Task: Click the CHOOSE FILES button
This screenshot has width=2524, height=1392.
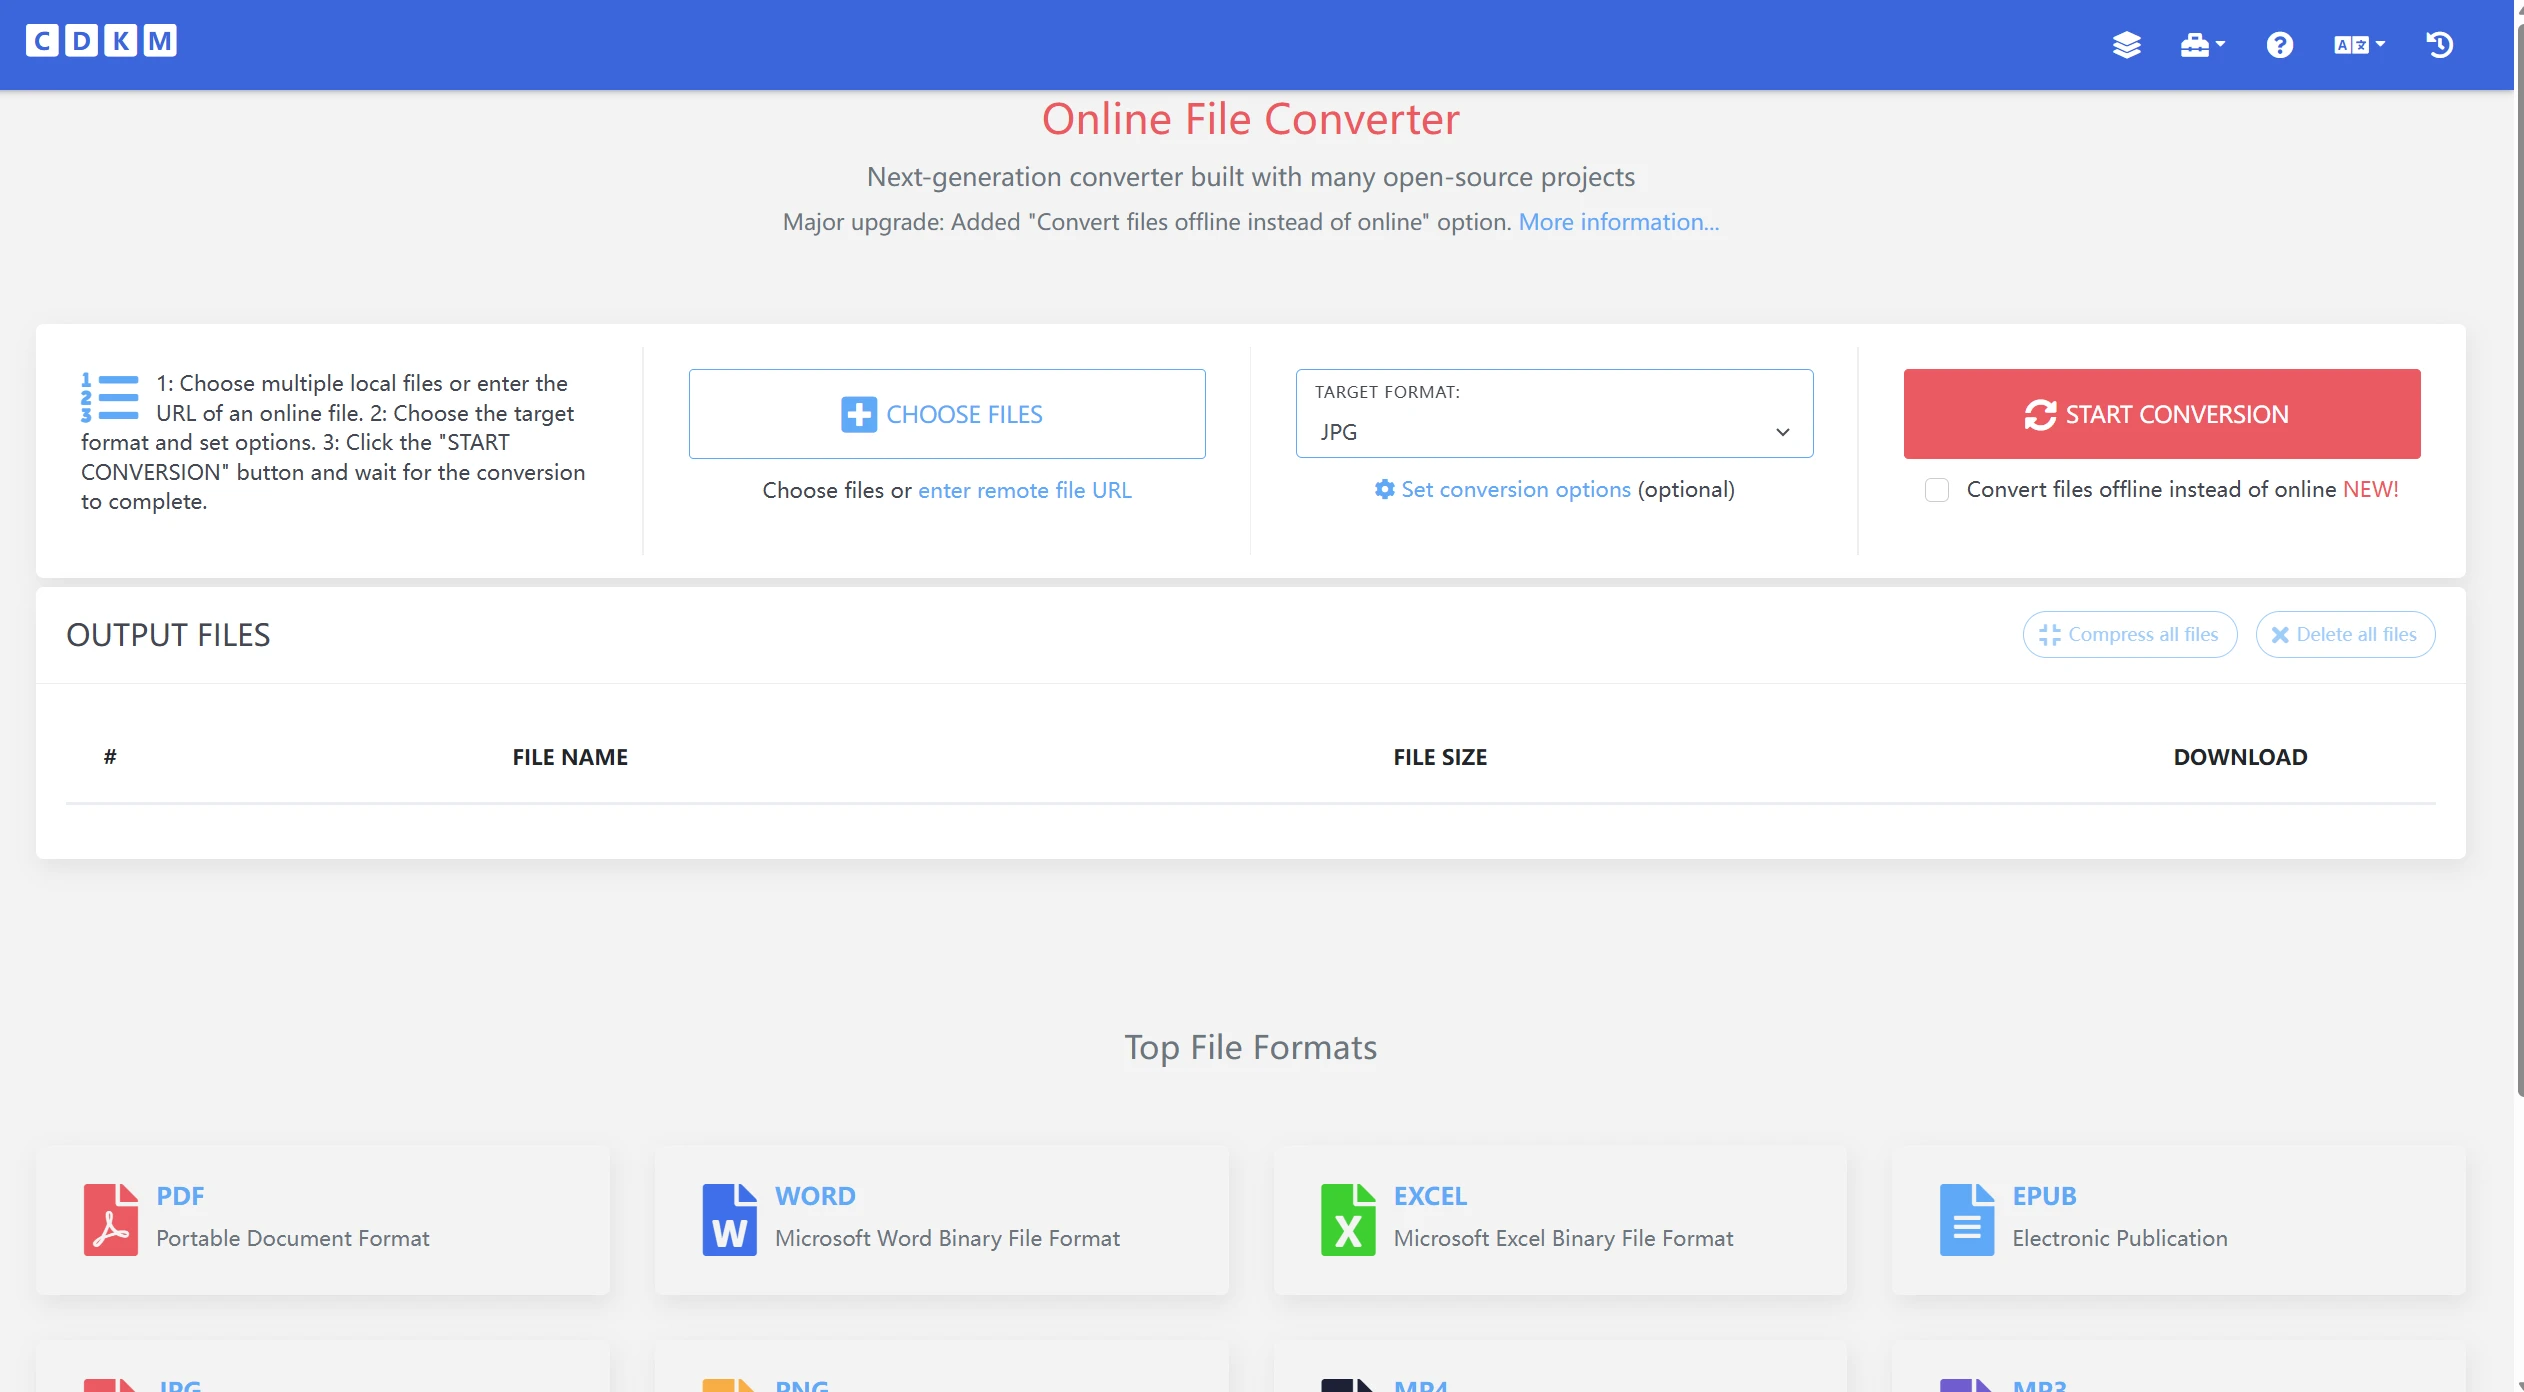Action: [x=947, y=414]
